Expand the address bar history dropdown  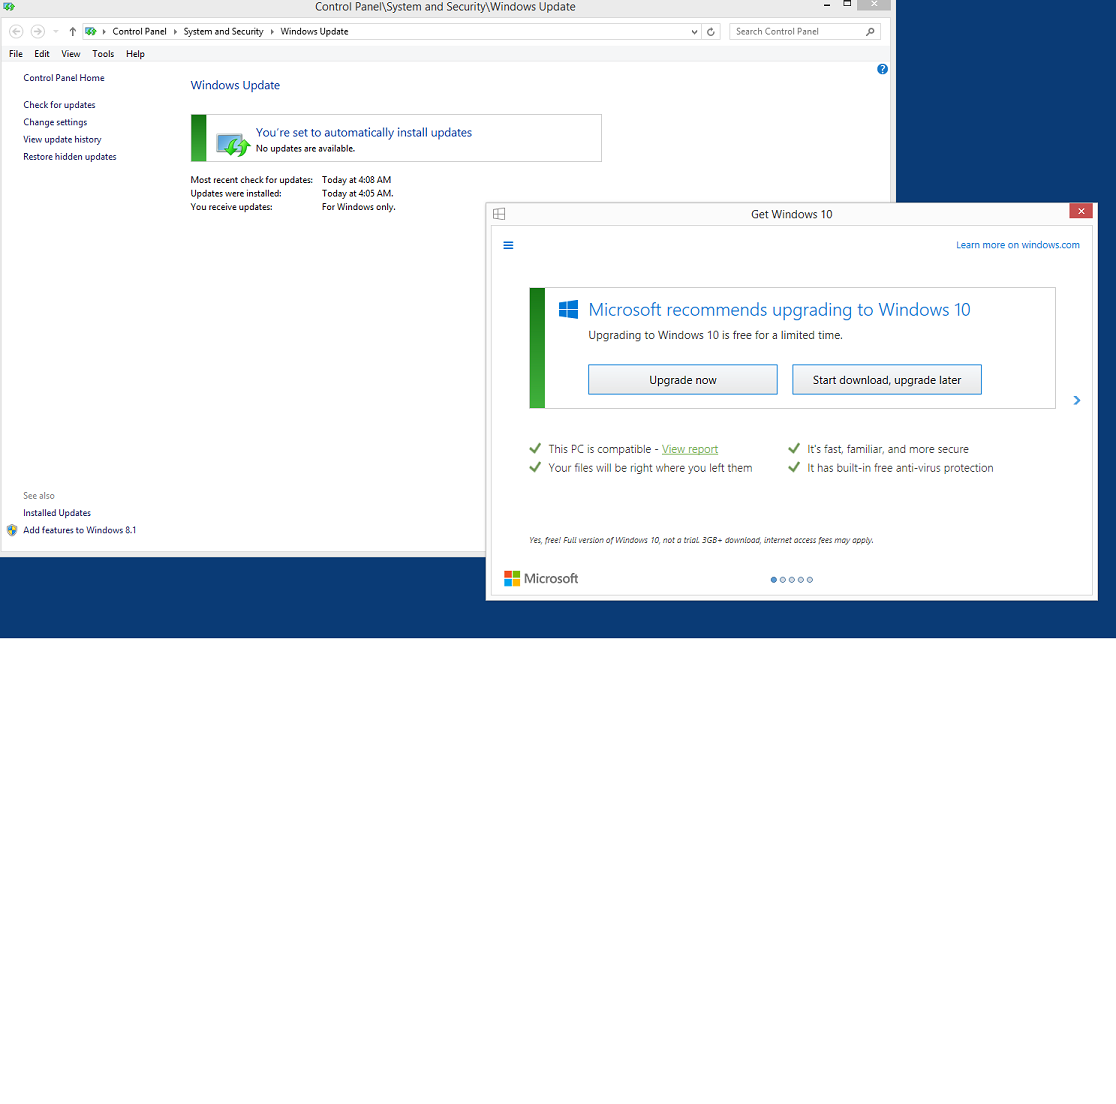pos(694,31)
